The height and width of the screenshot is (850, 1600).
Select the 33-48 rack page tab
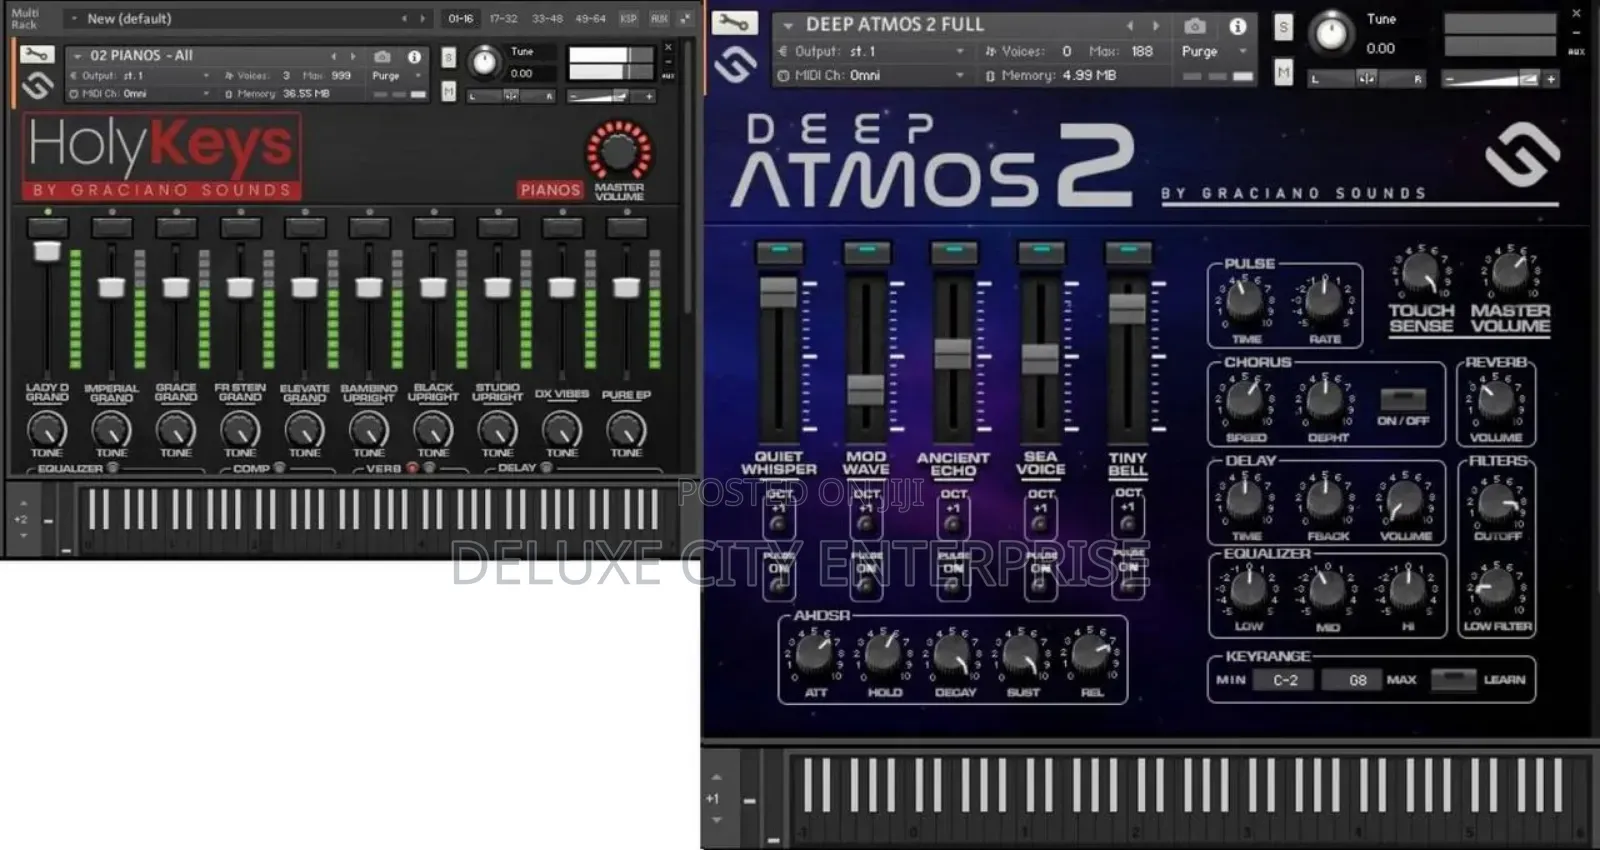(x=547, y=18)
